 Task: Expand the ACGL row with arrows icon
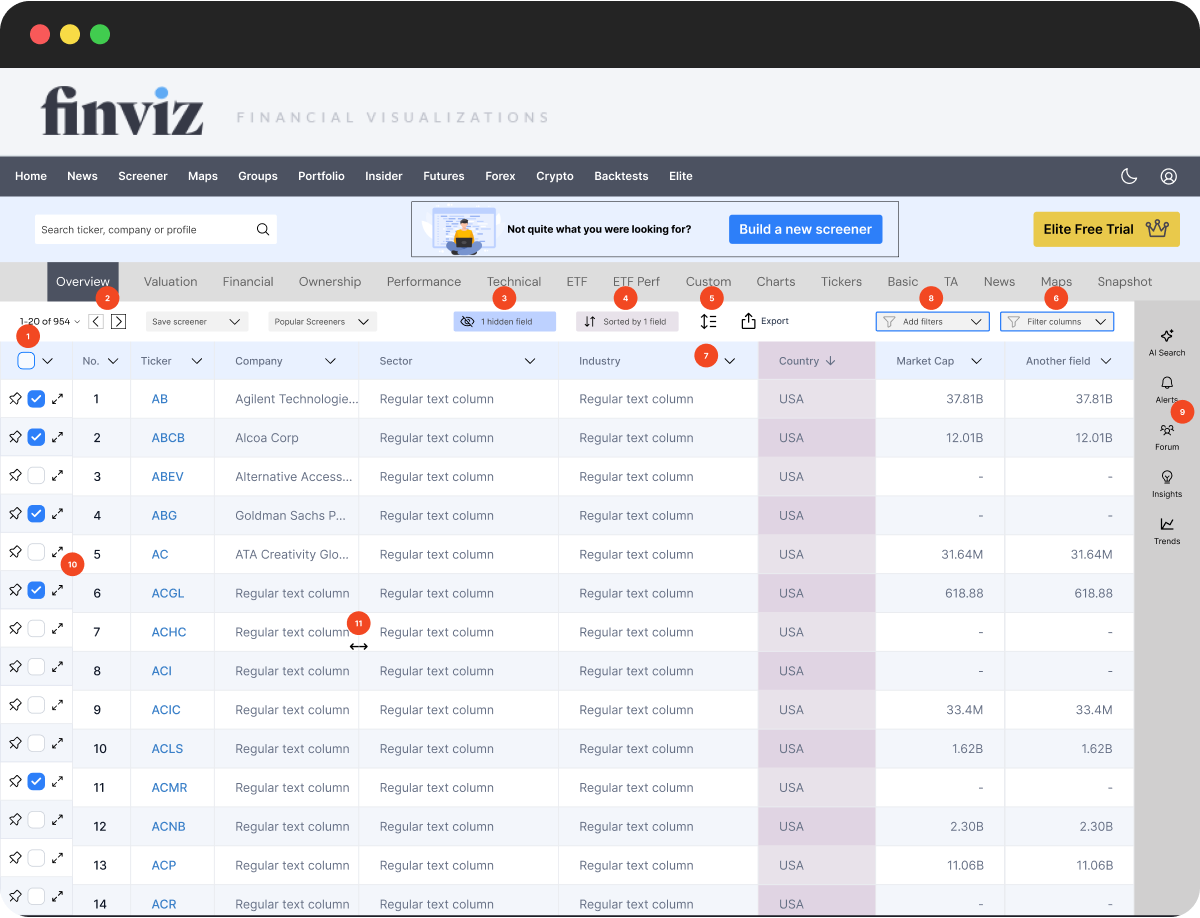click(x=58, y=593)
